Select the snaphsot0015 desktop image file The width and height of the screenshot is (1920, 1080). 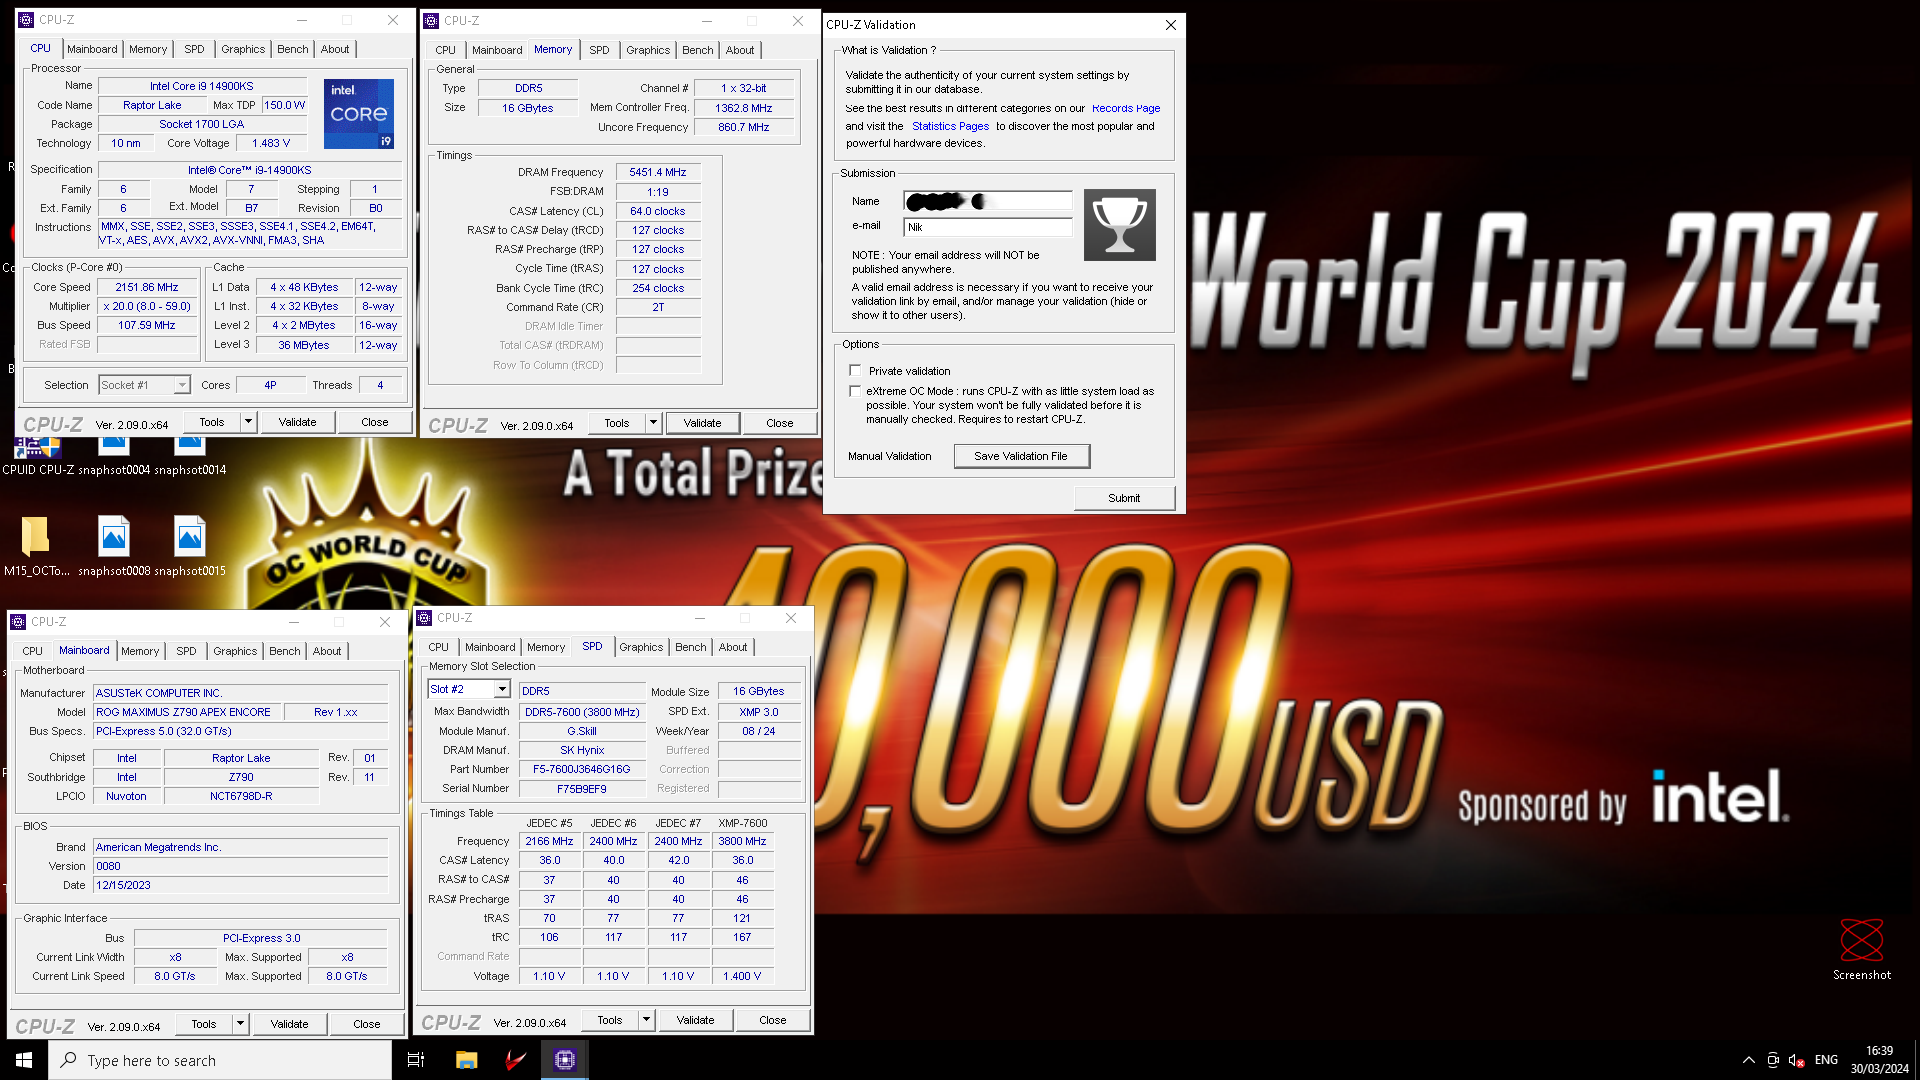[190, 546]
